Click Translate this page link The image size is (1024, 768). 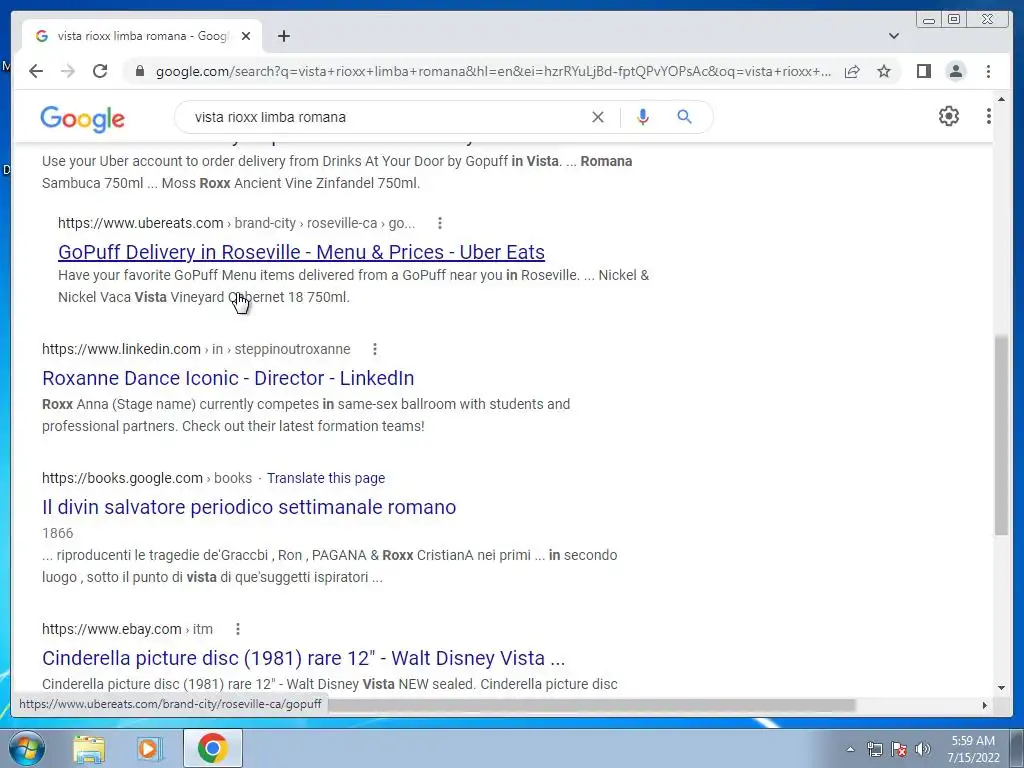click(x=326, y=478)
